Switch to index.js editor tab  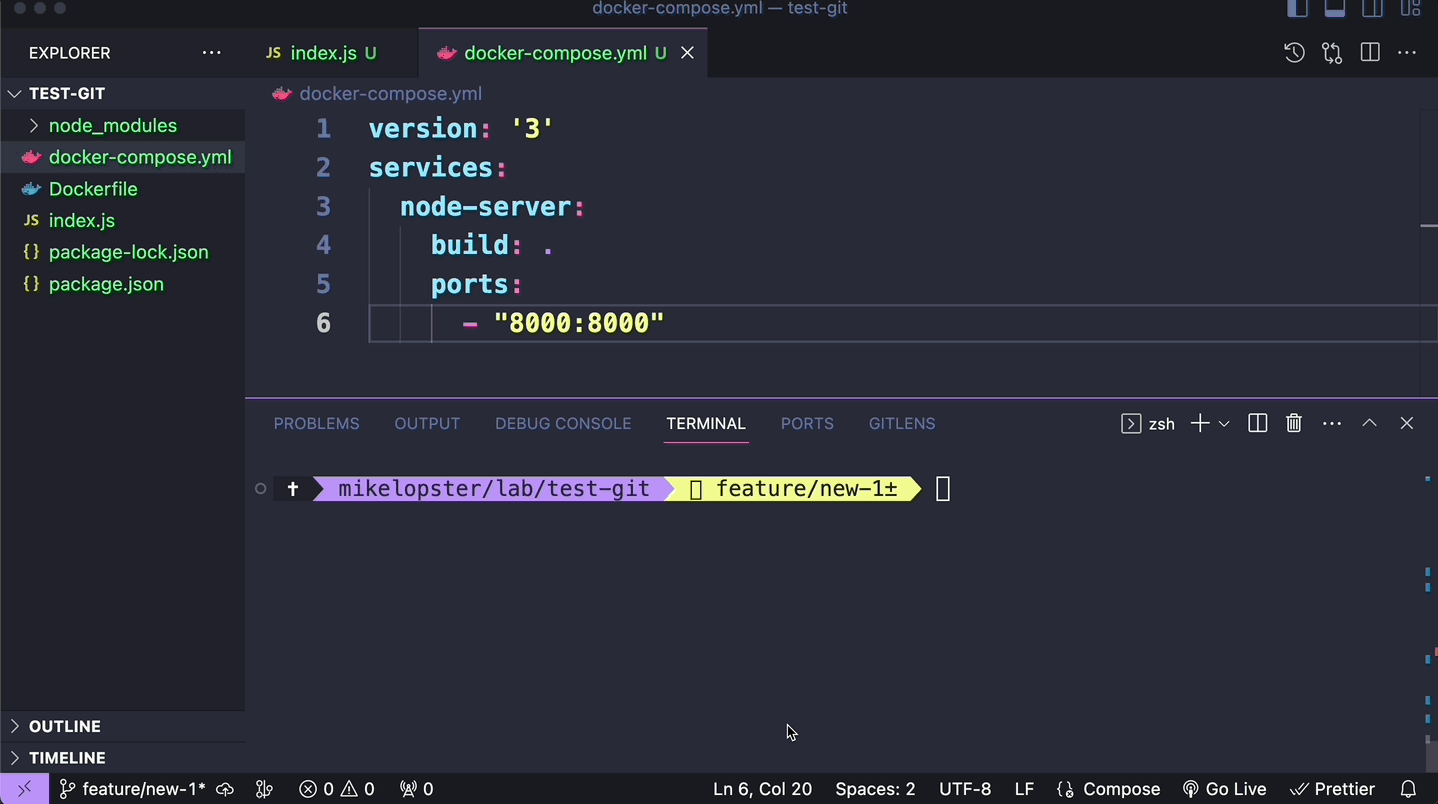click(x=322, y=53)
